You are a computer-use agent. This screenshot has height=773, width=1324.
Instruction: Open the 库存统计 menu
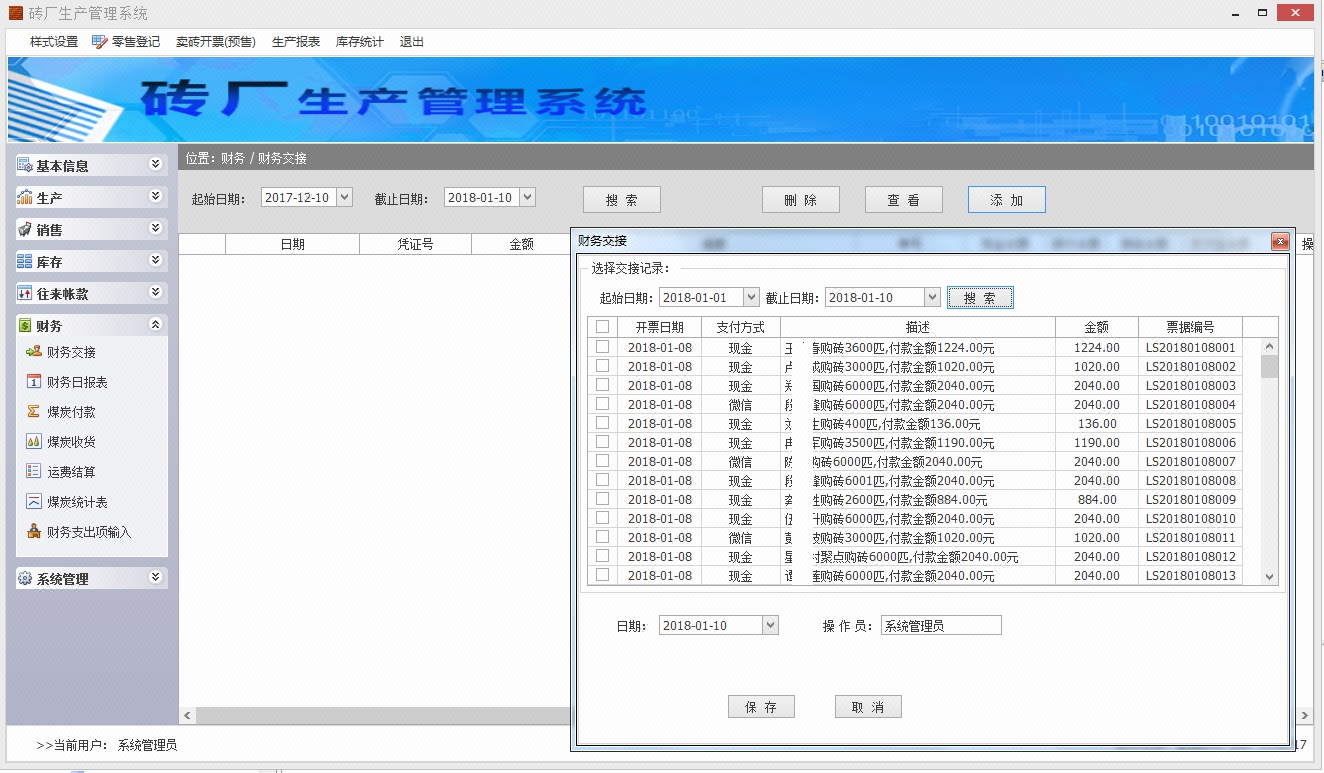pyautogui.click(x=359, y=42)
